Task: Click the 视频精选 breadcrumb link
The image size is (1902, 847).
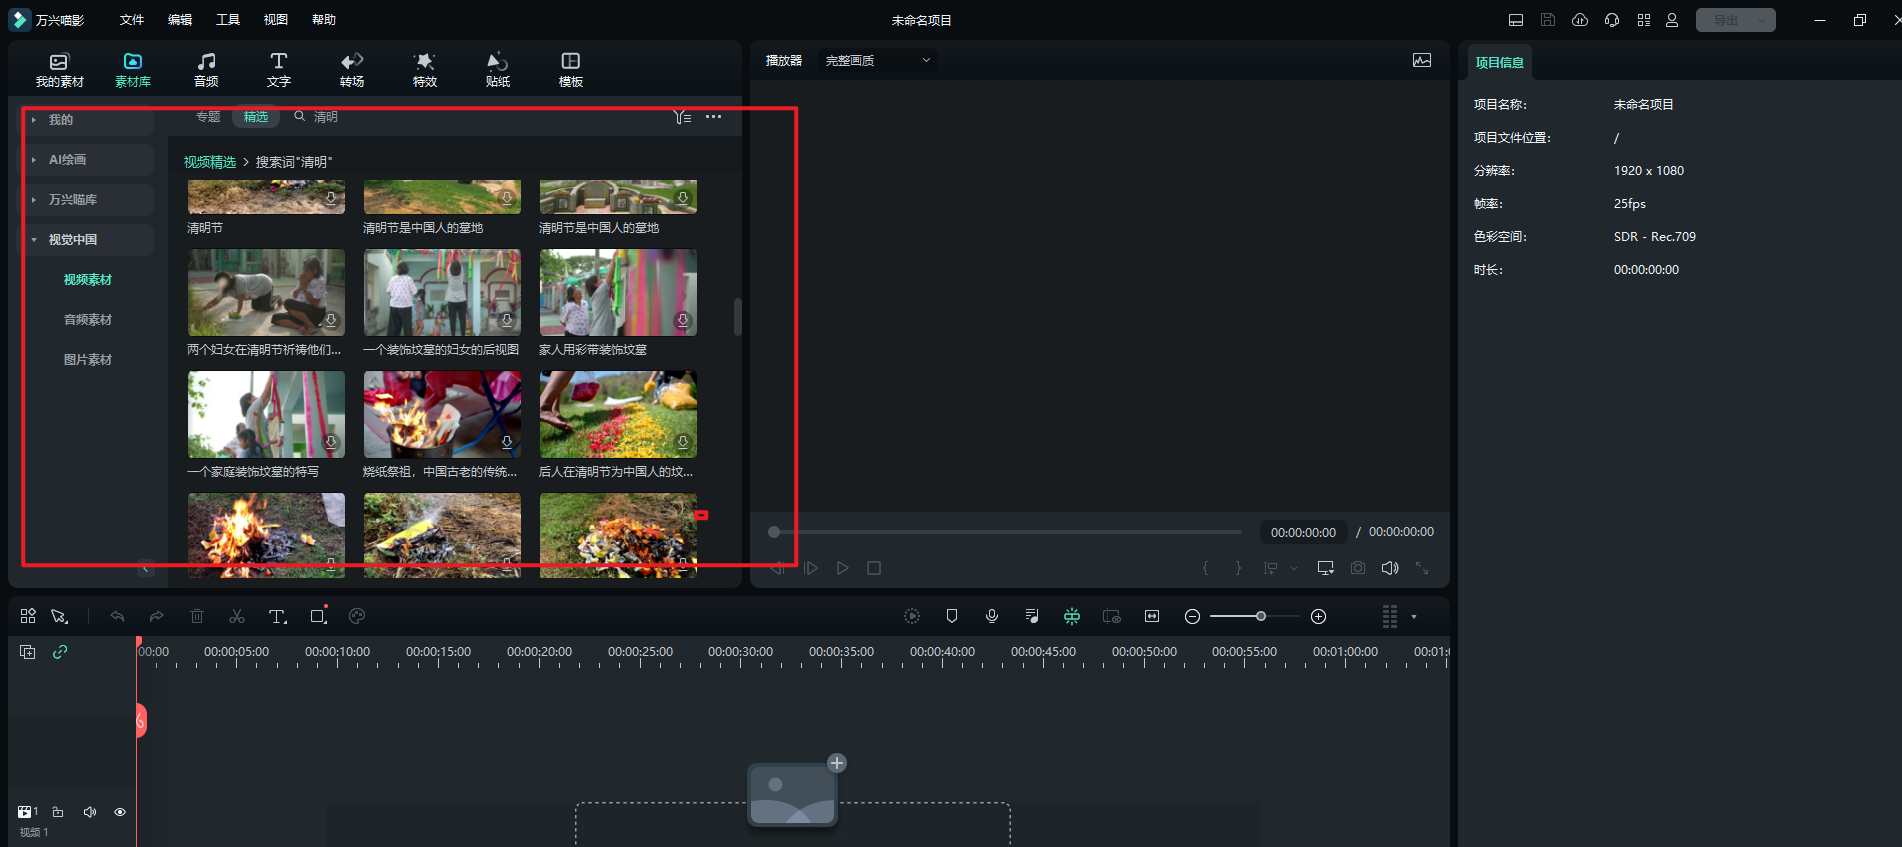Action: point(210,162)
